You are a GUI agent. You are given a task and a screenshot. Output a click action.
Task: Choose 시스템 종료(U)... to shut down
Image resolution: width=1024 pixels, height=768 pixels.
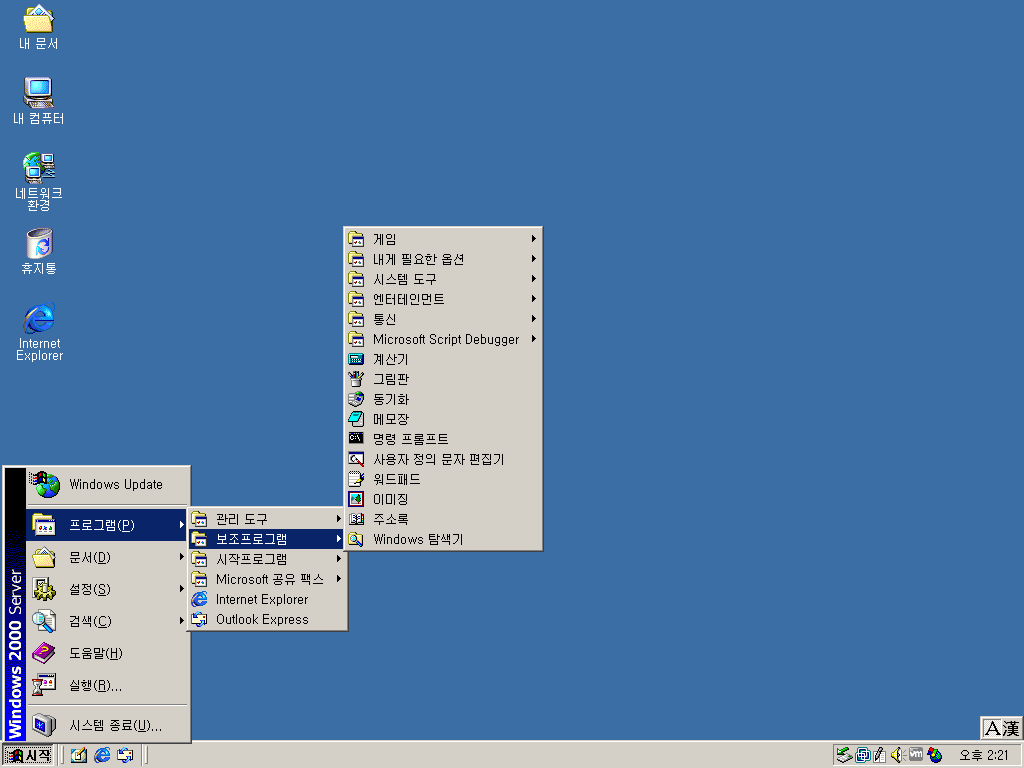pyautogui.click(x=108, y=725)
